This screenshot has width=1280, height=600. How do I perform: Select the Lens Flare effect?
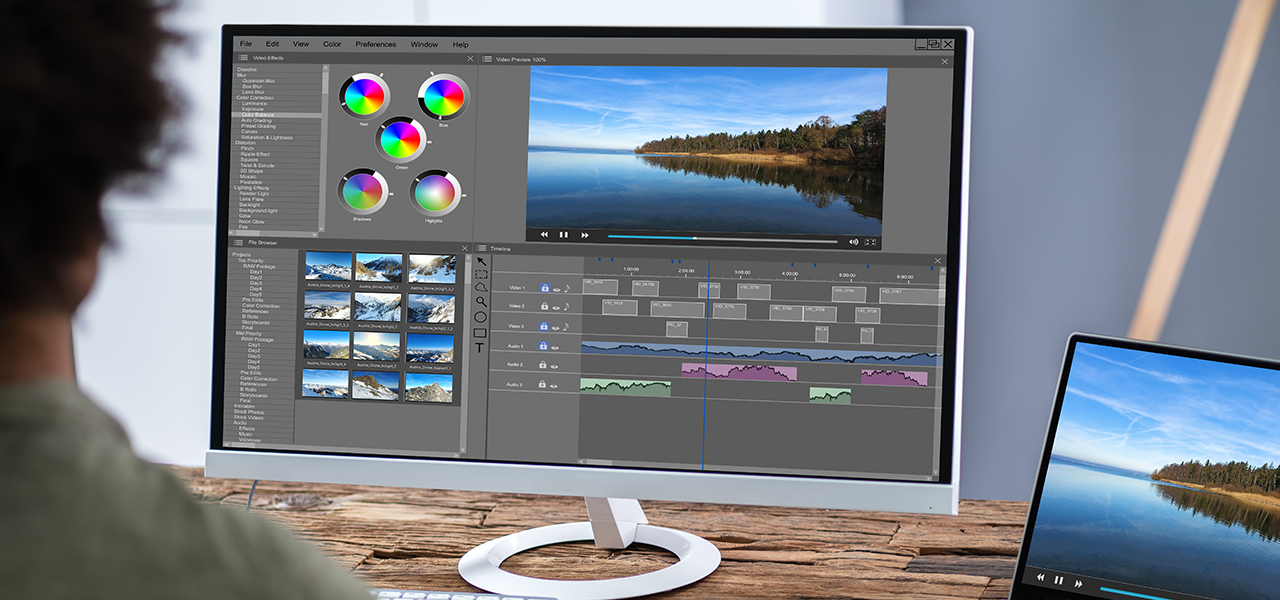252,199
